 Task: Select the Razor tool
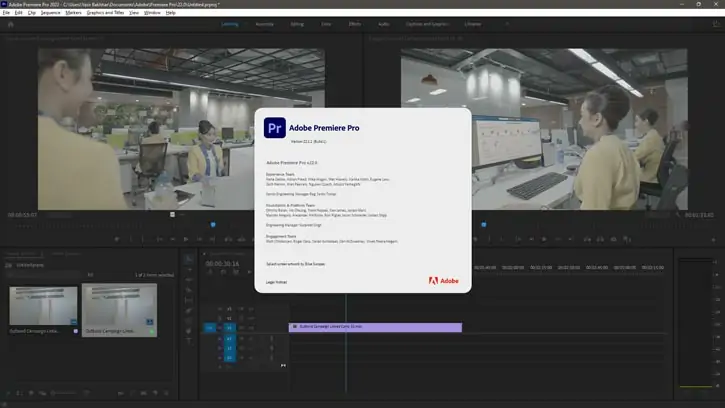click(x=189, y=290)
